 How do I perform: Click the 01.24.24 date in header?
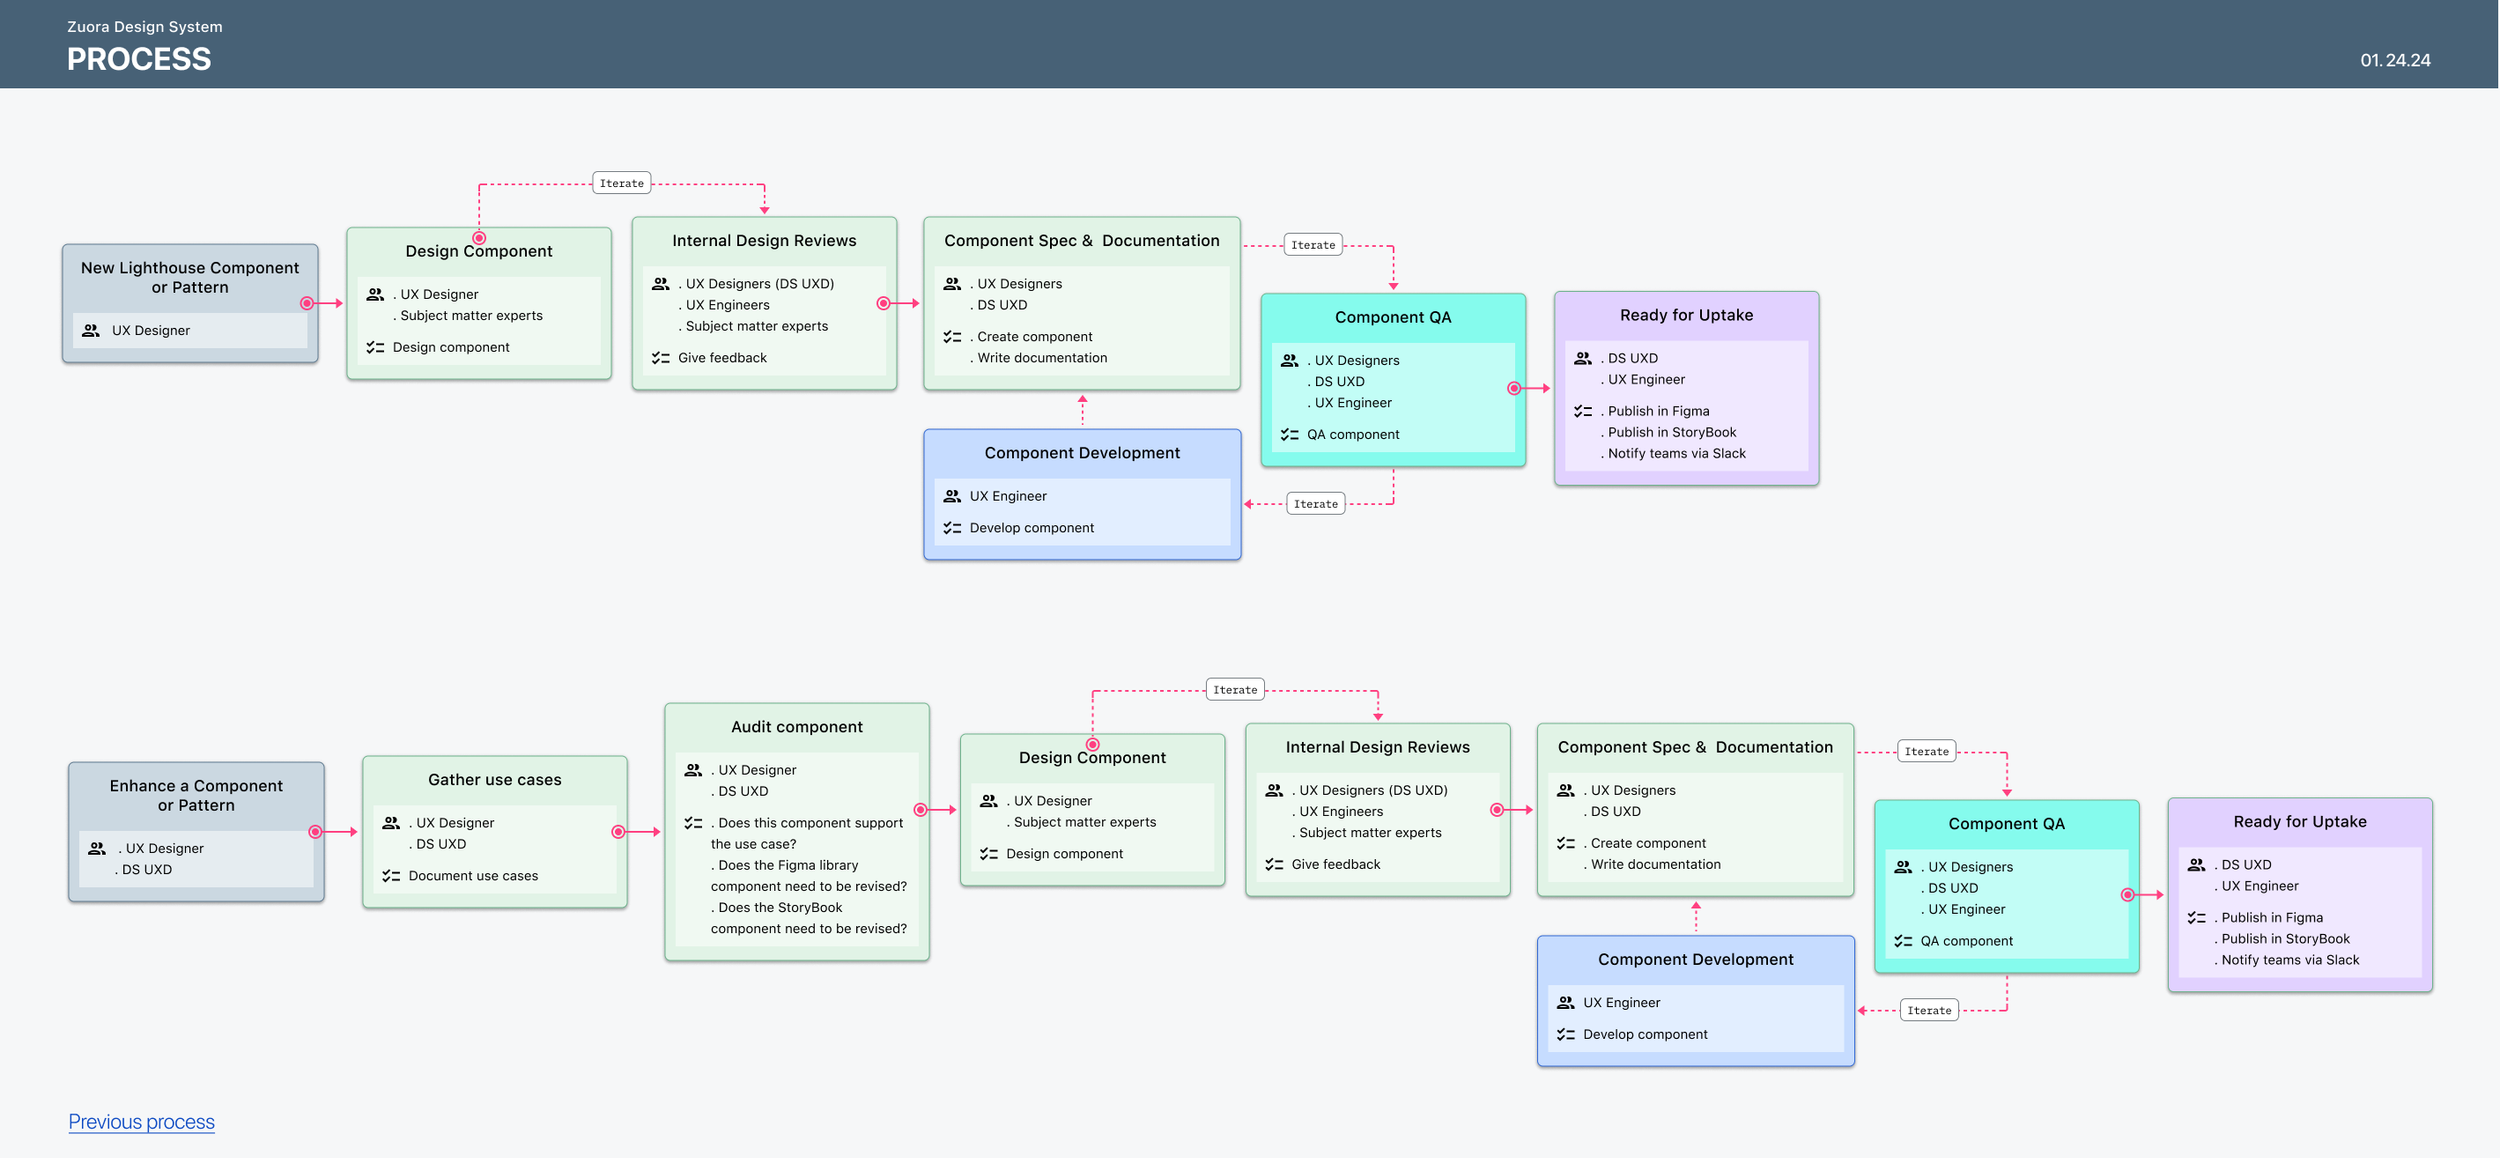coord(2394,60)
